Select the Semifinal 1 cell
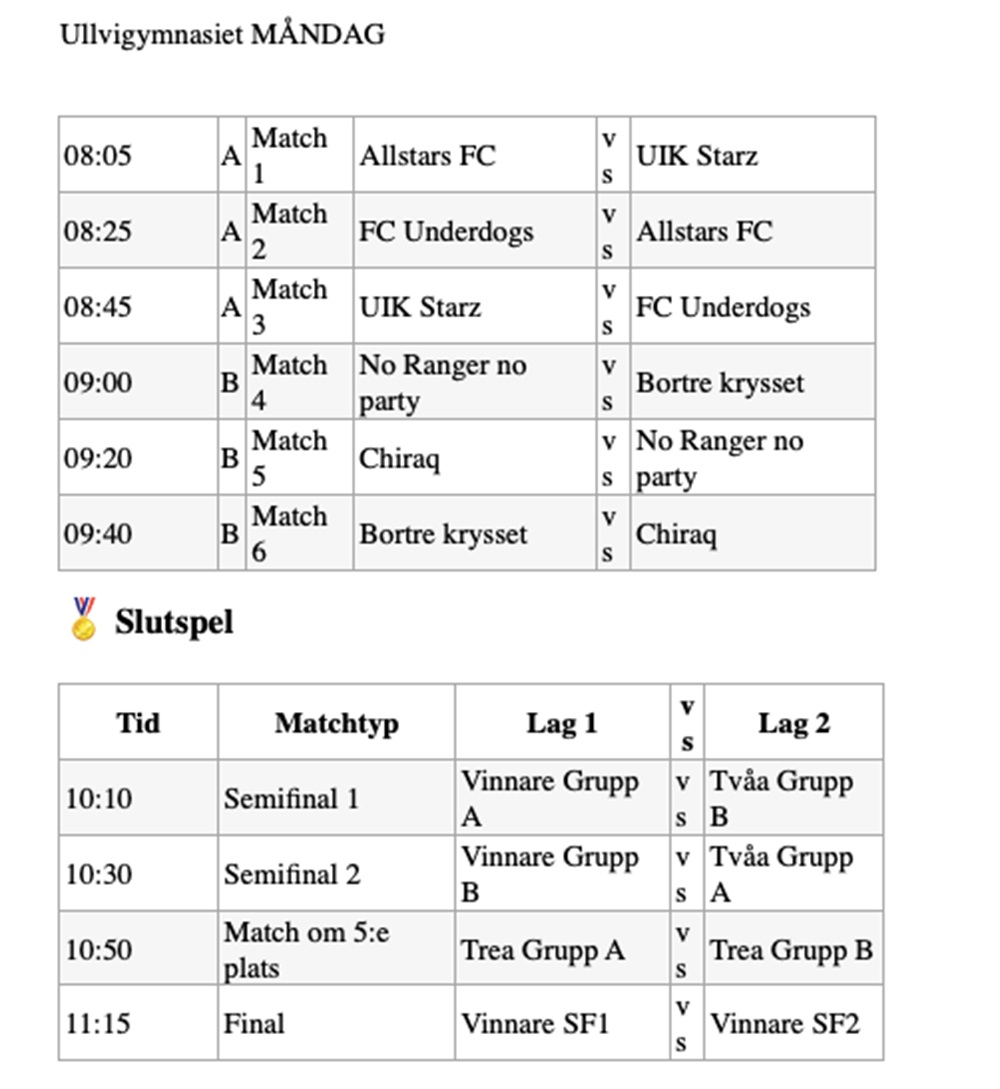Screen dimensions: 1000x1089 [x=291, y=799]
